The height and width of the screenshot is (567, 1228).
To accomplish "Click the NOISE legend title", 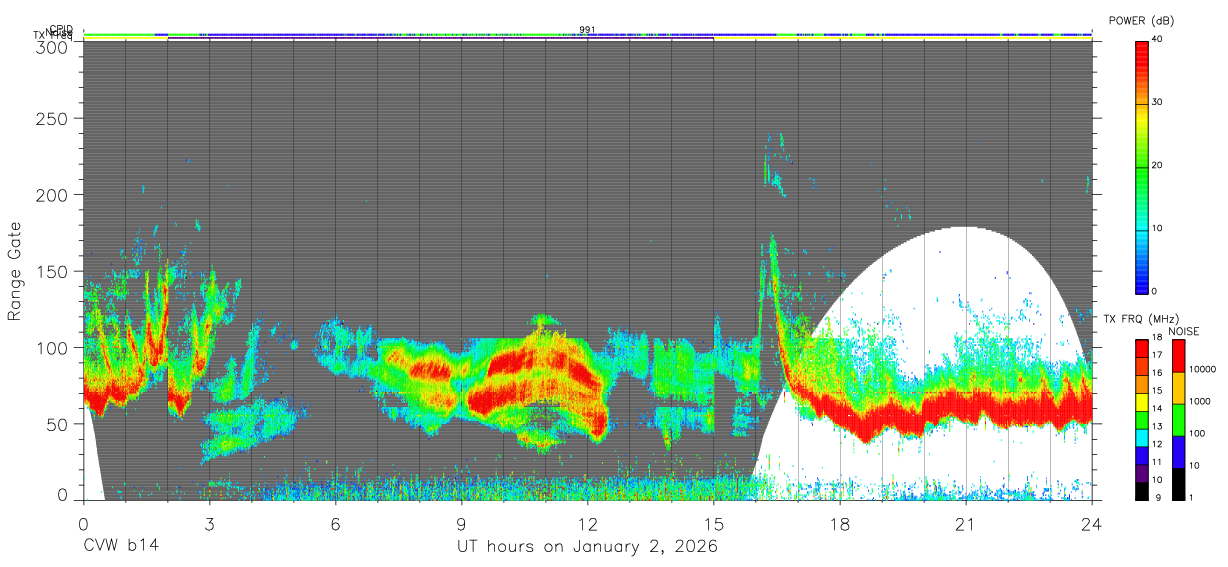I will 1184,331.
